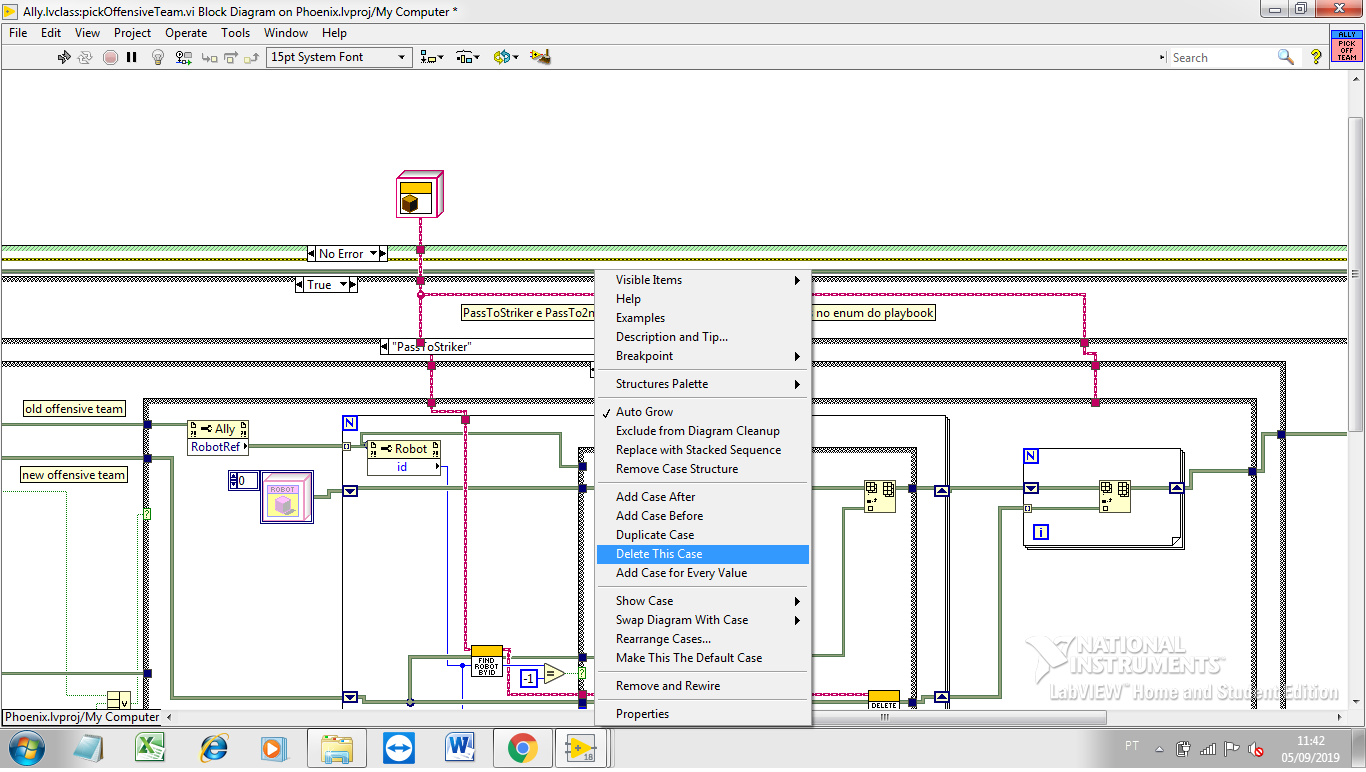Select the Ally unbundle node header

pos(218,429)
